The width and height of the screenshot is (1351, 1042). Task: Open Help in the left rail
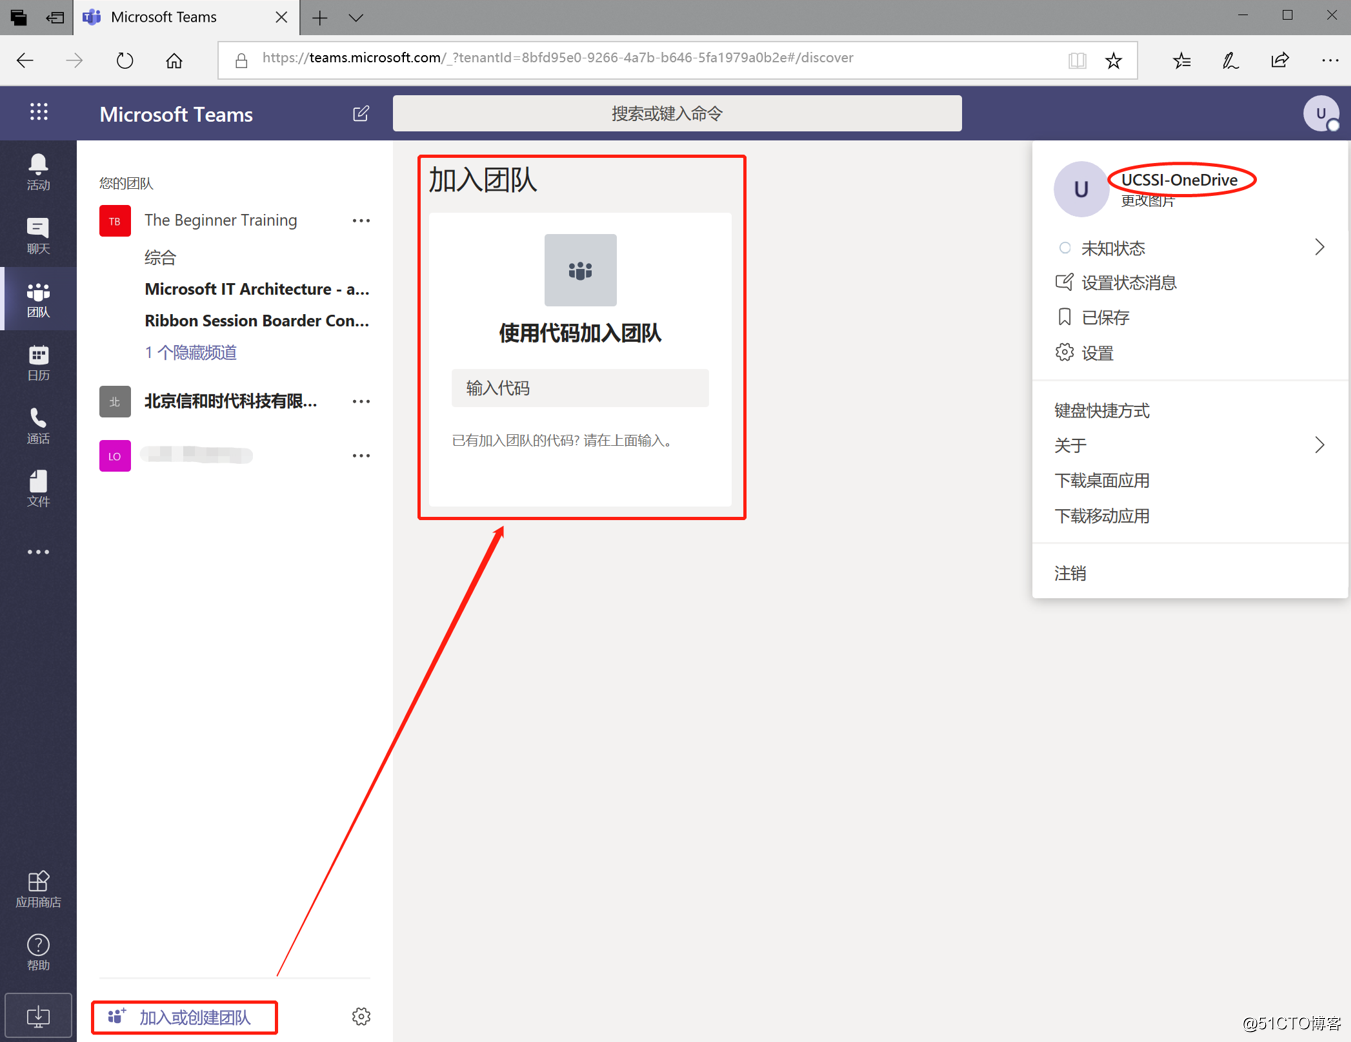tap(38, 952)
